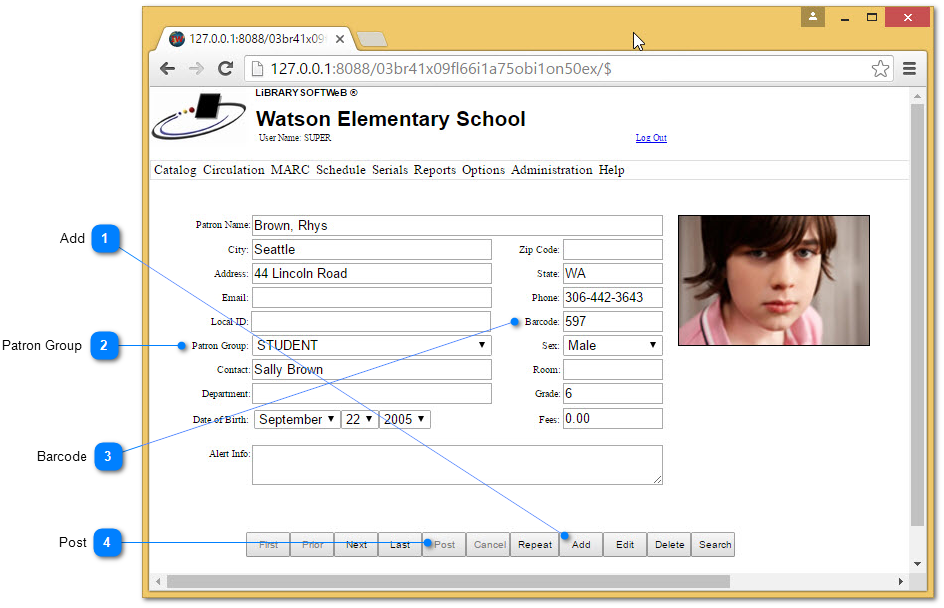Expand the birth month dropdown September
944x608 pixels.
296,419
